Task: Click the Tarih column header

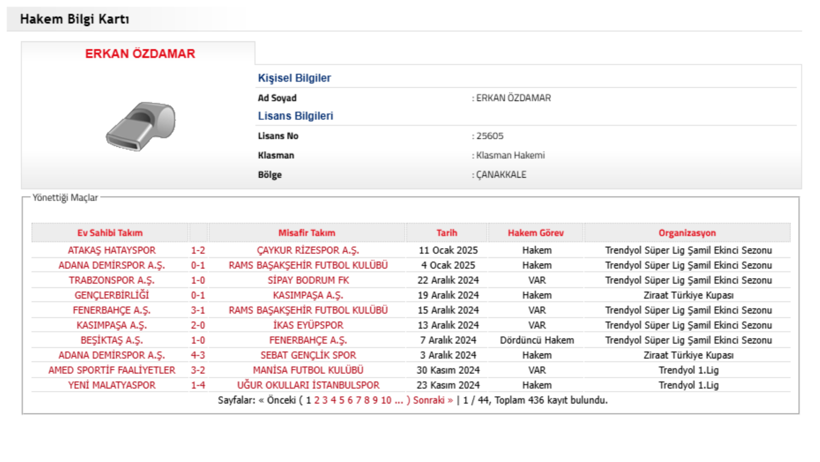Action: tap(446, 233)
